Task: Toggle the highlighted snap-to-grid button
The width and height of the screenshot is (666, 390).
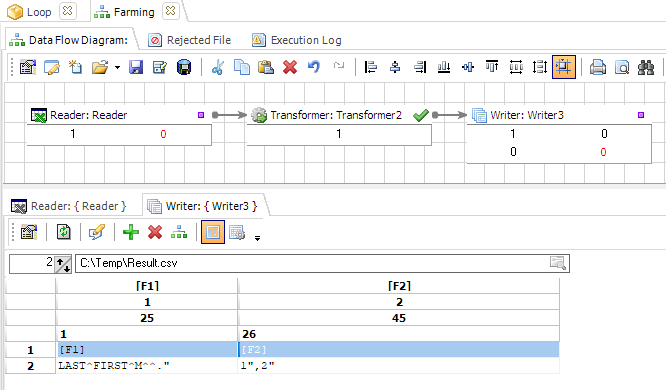Action: 564,67
